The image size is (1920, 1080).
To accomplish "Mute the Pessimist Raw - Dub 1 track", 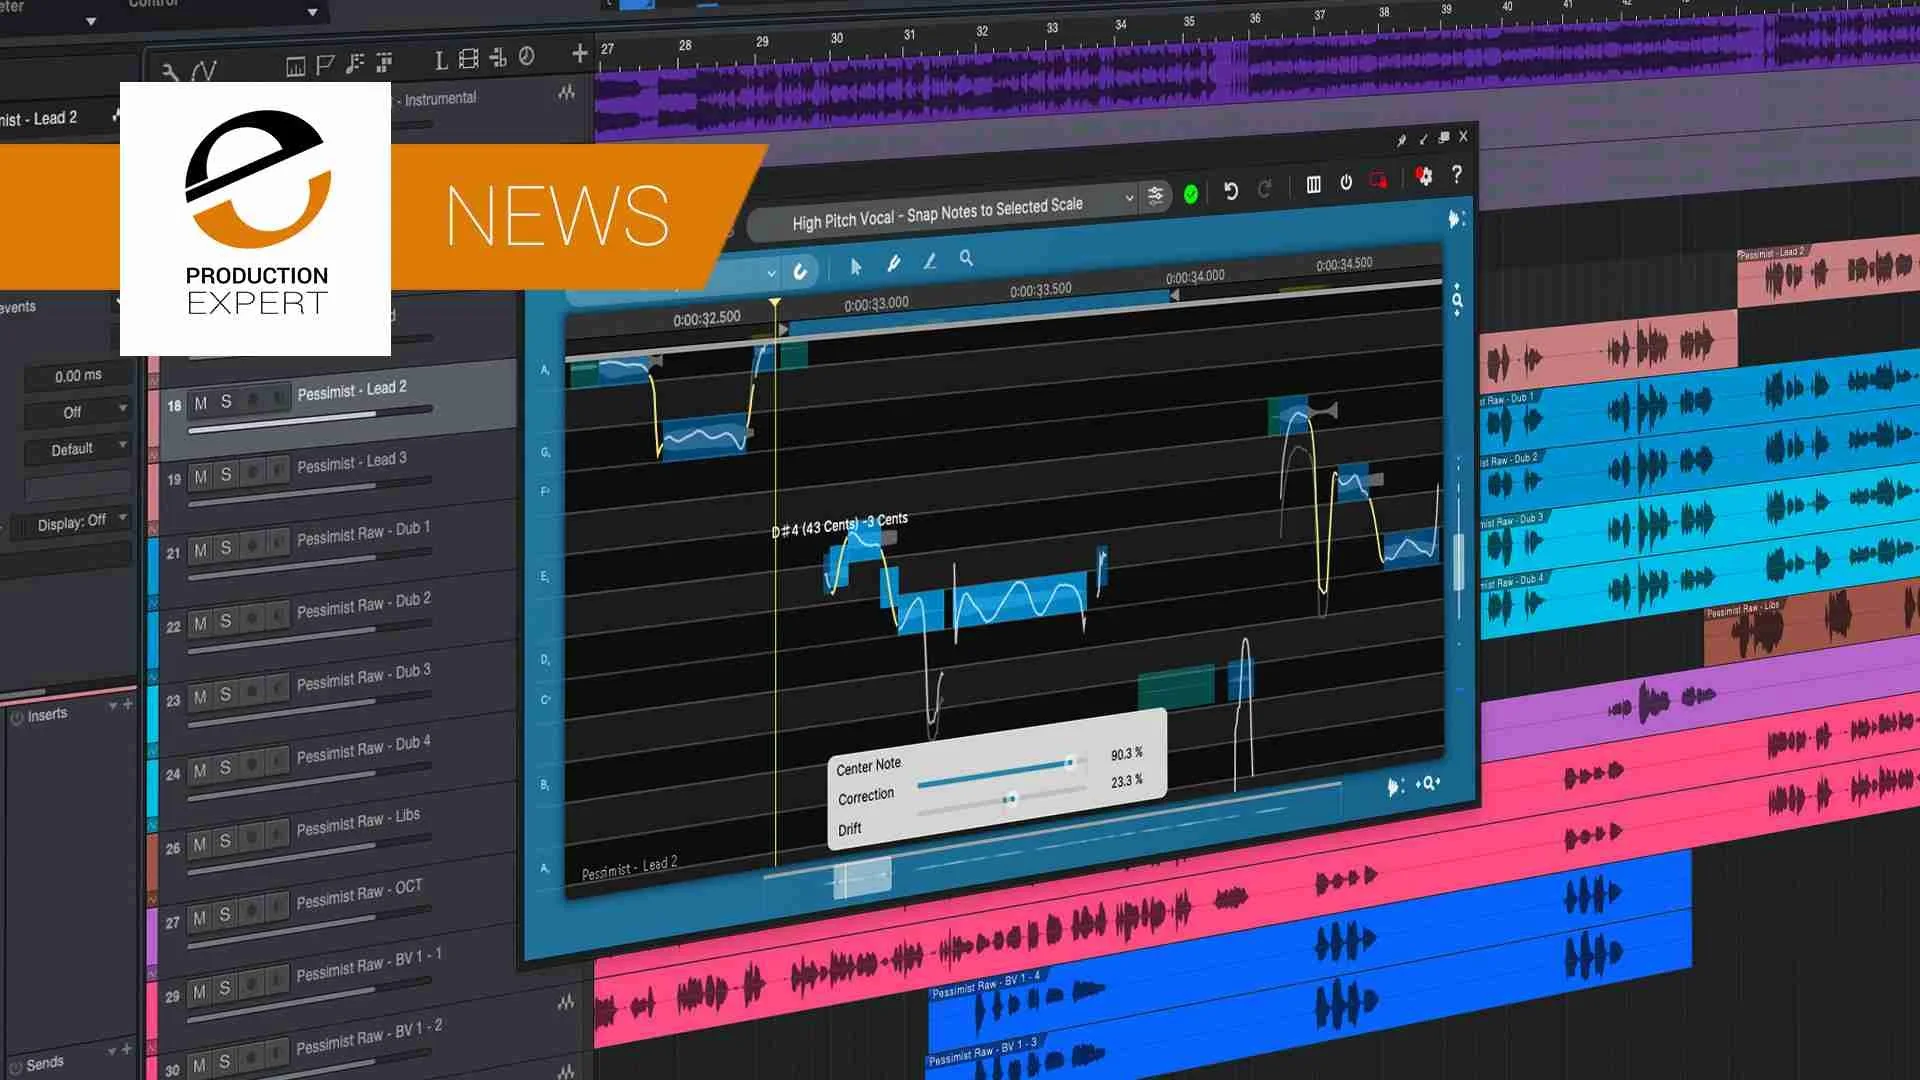I will 201,549.
